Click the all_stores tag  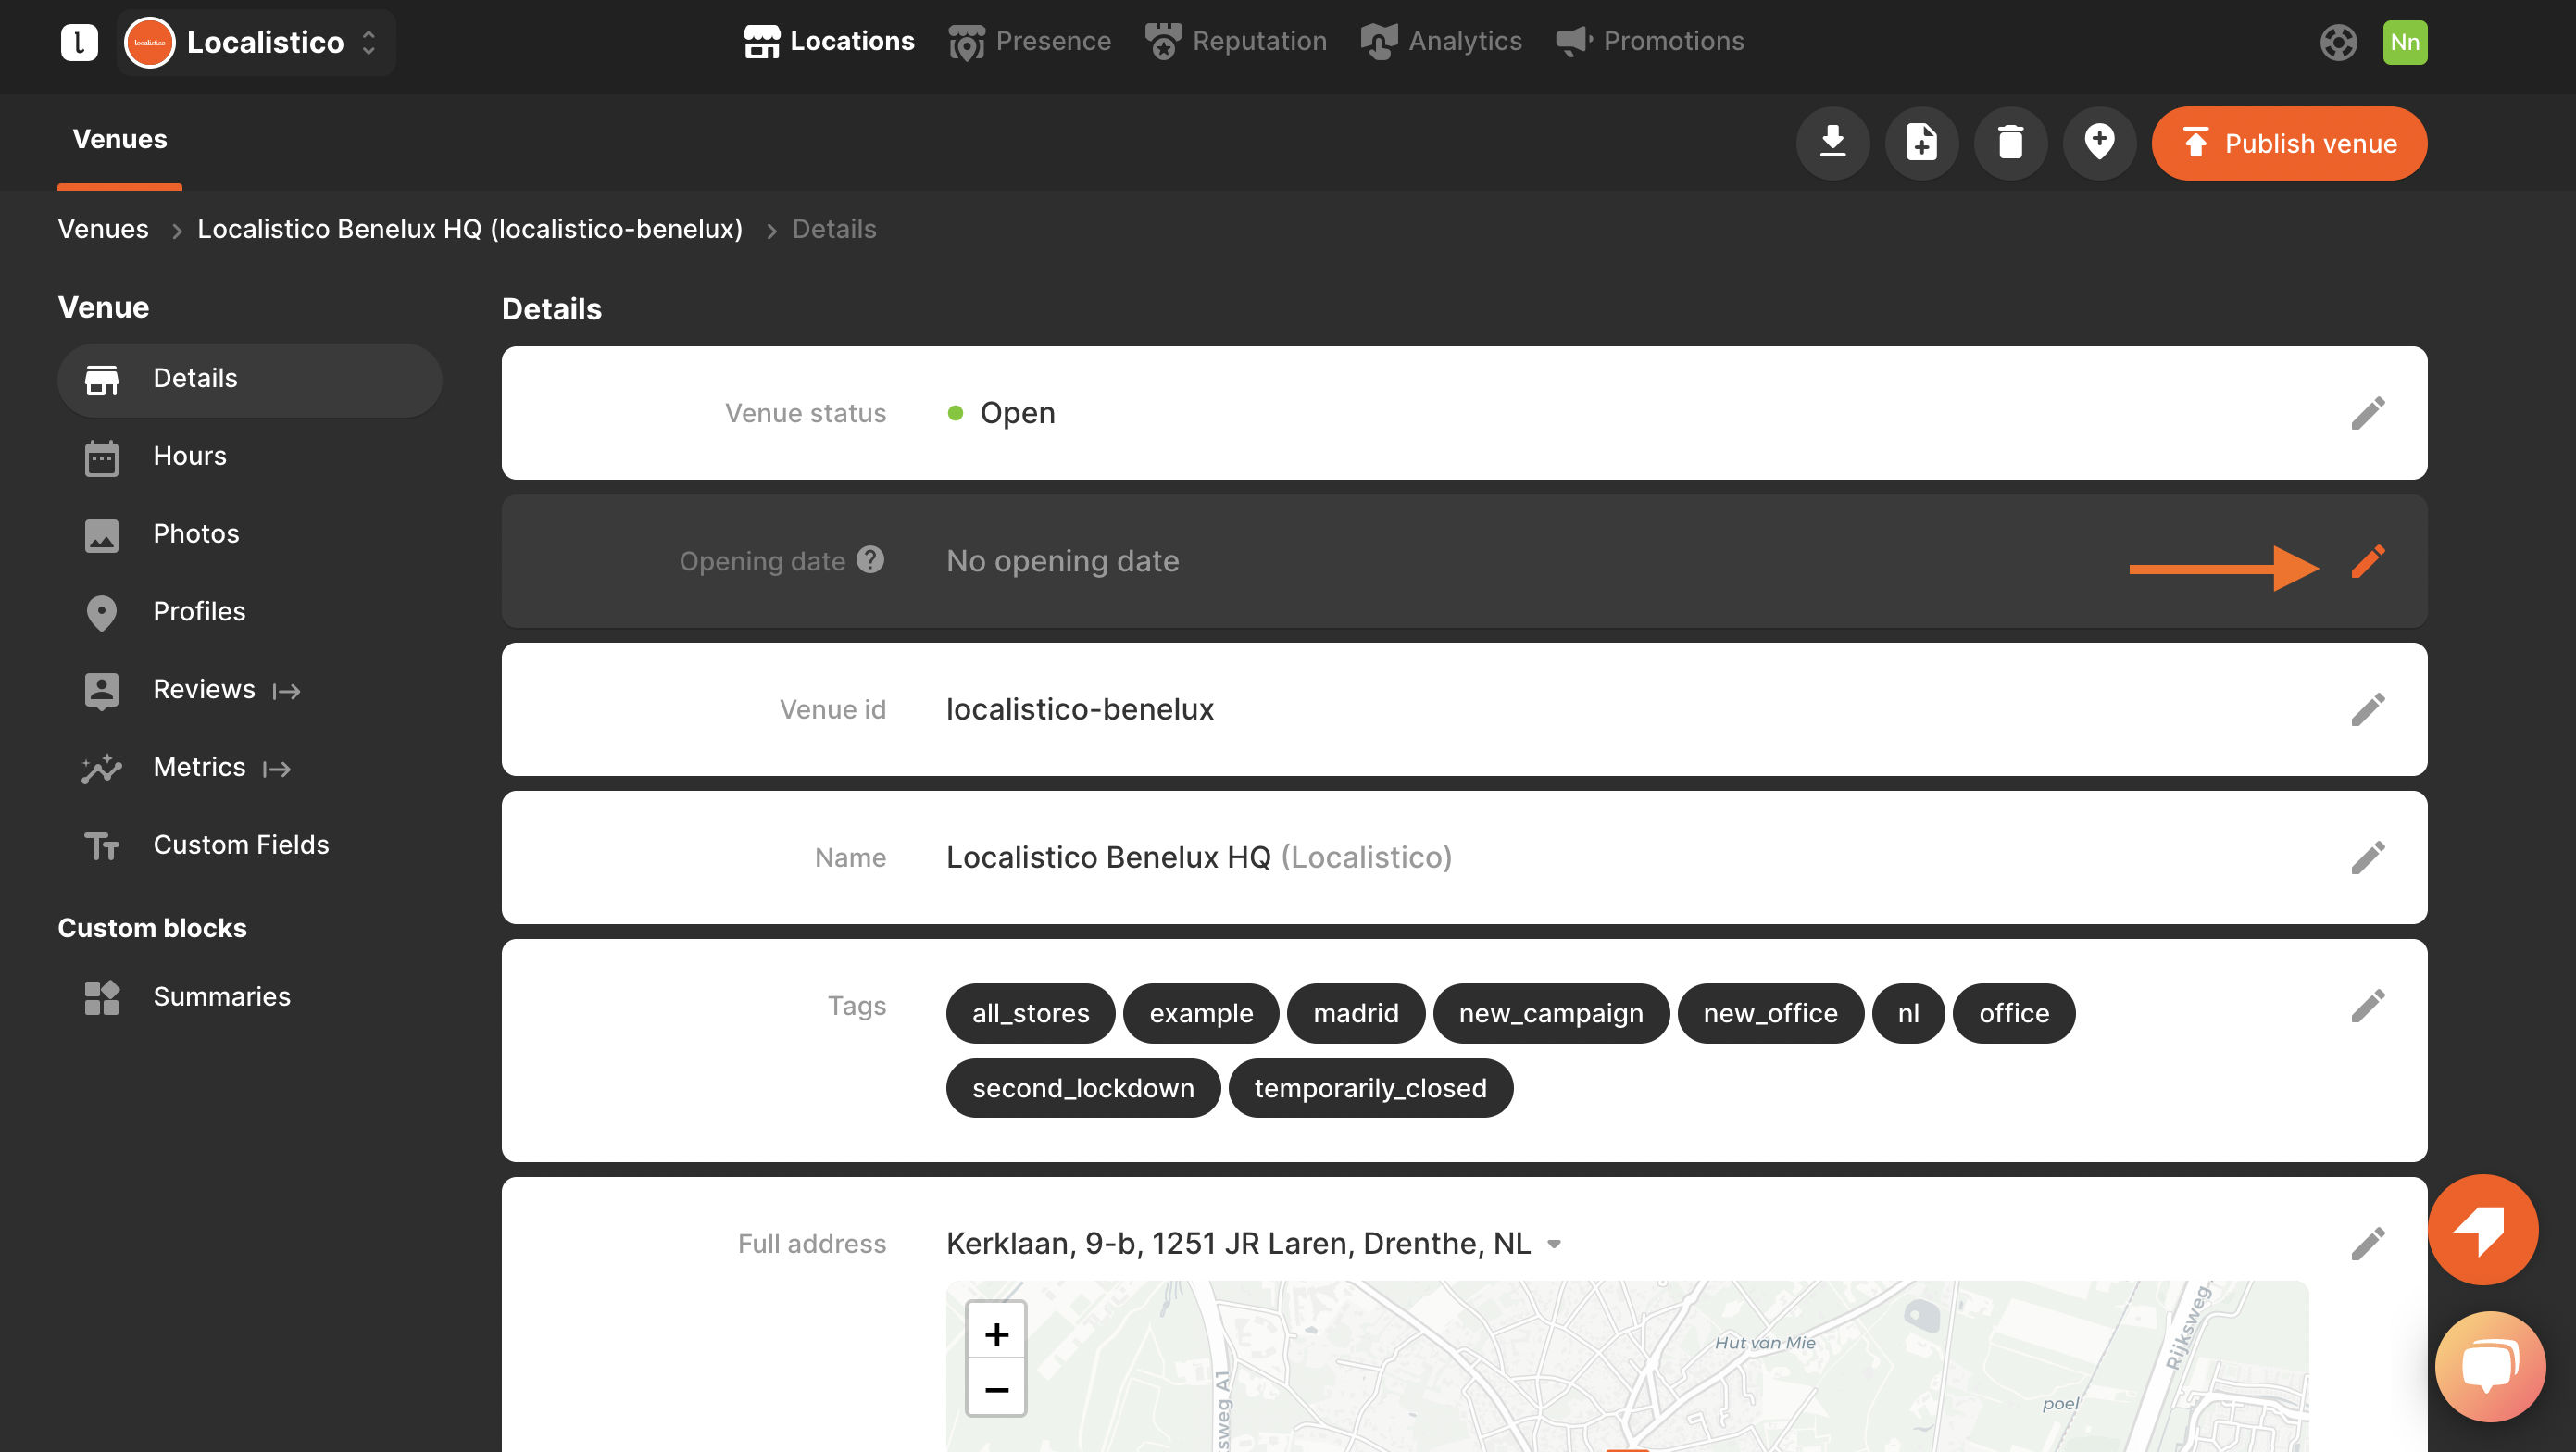coord(1030,1013)
